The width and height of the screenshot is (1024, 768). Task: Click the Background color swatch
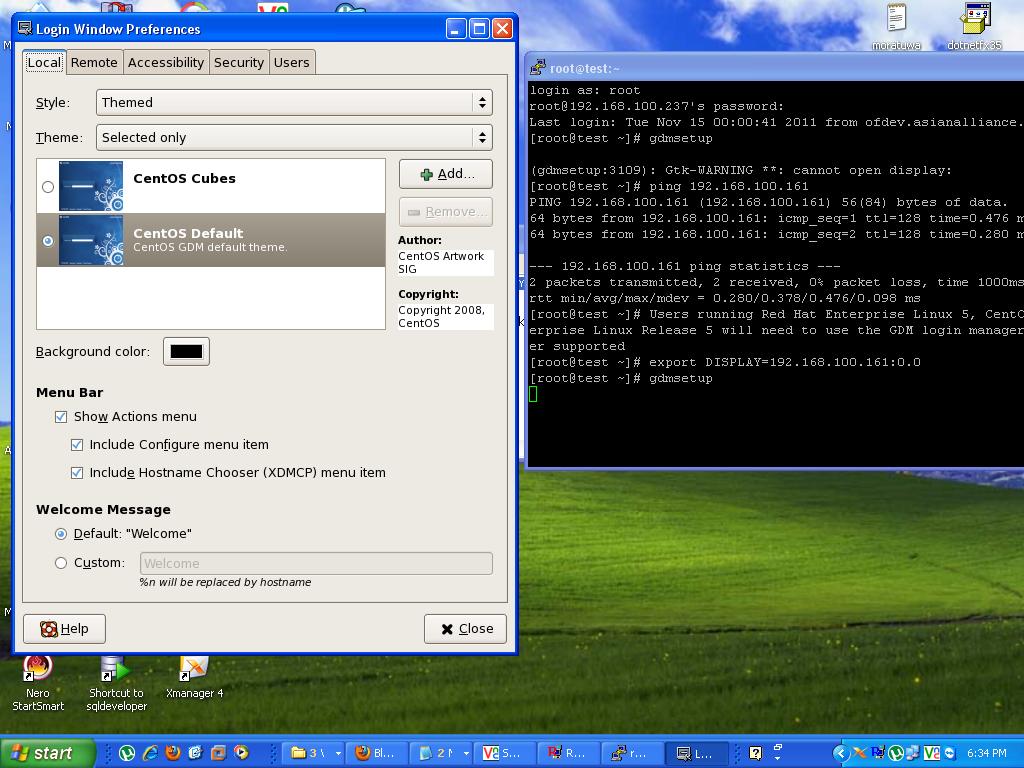point(186,351)
